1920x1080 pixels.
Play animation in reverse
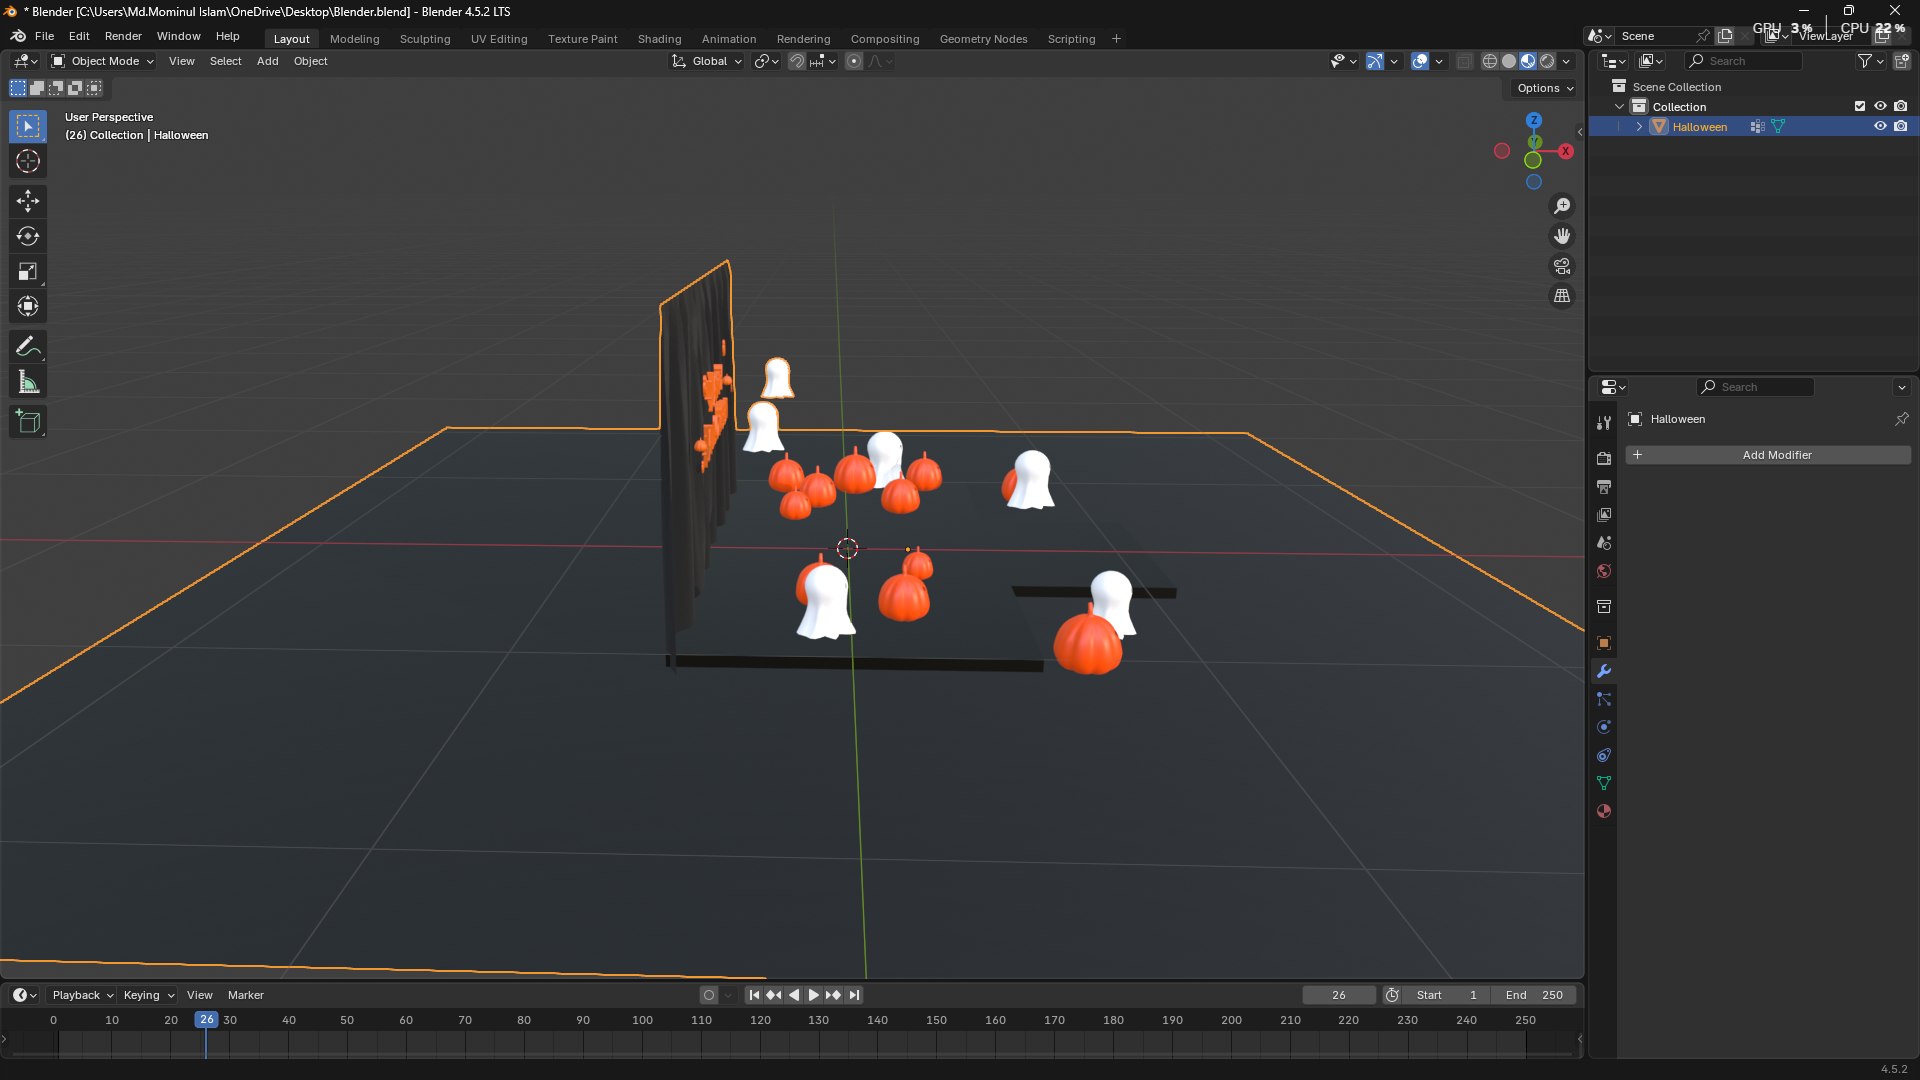794,995
